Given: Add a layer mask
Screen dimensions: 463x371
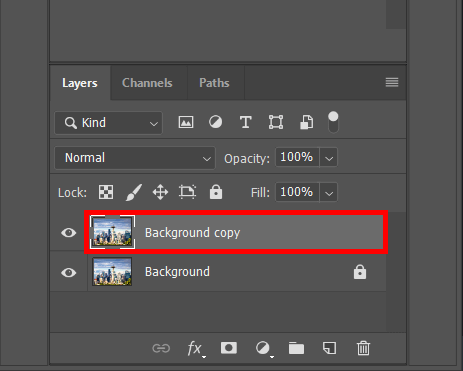Looking at the screenshot, I should (229, 348).
